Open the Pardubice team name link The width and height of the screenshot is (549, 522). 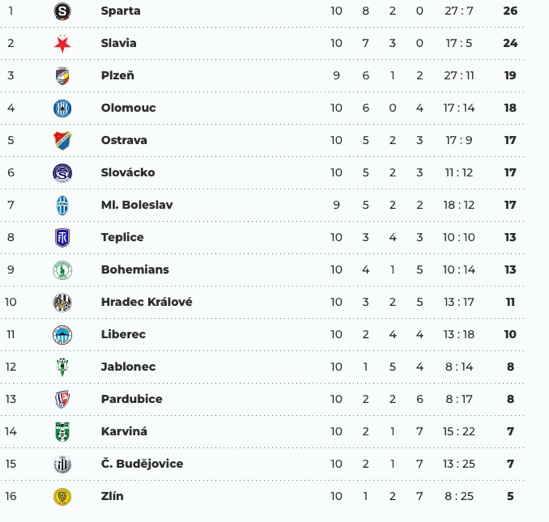click(x=132, y=399)
